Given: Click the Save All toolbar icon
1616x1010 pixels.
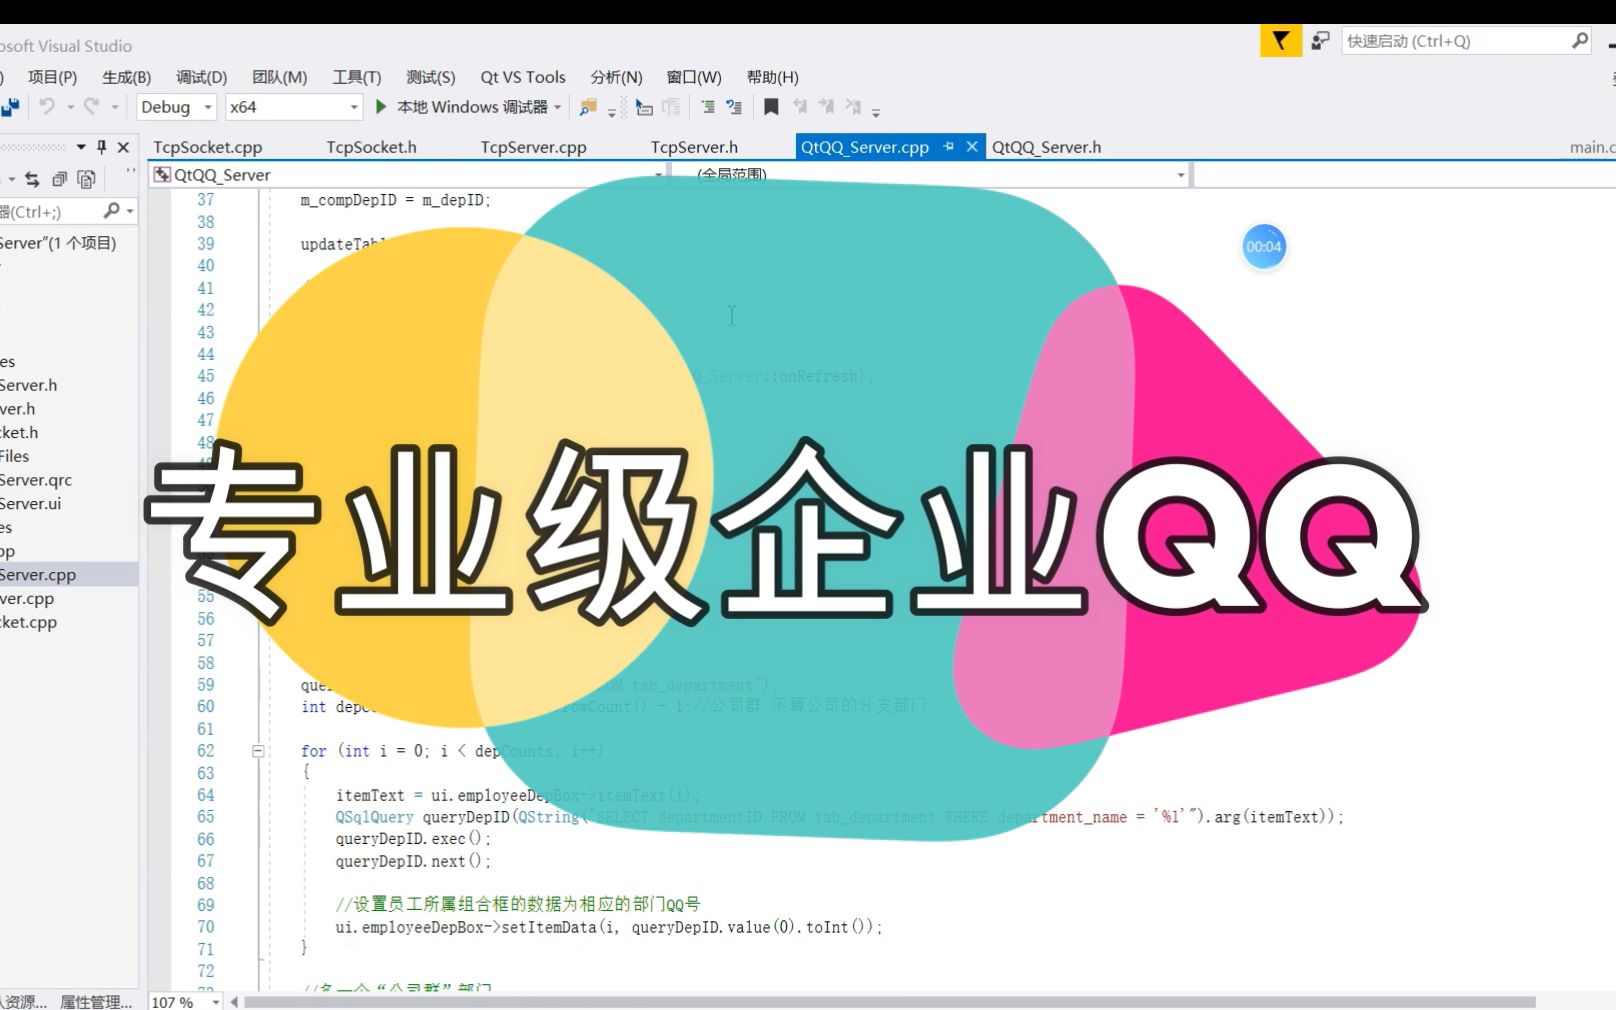Looking at the screenshot, I should (10, 107).
